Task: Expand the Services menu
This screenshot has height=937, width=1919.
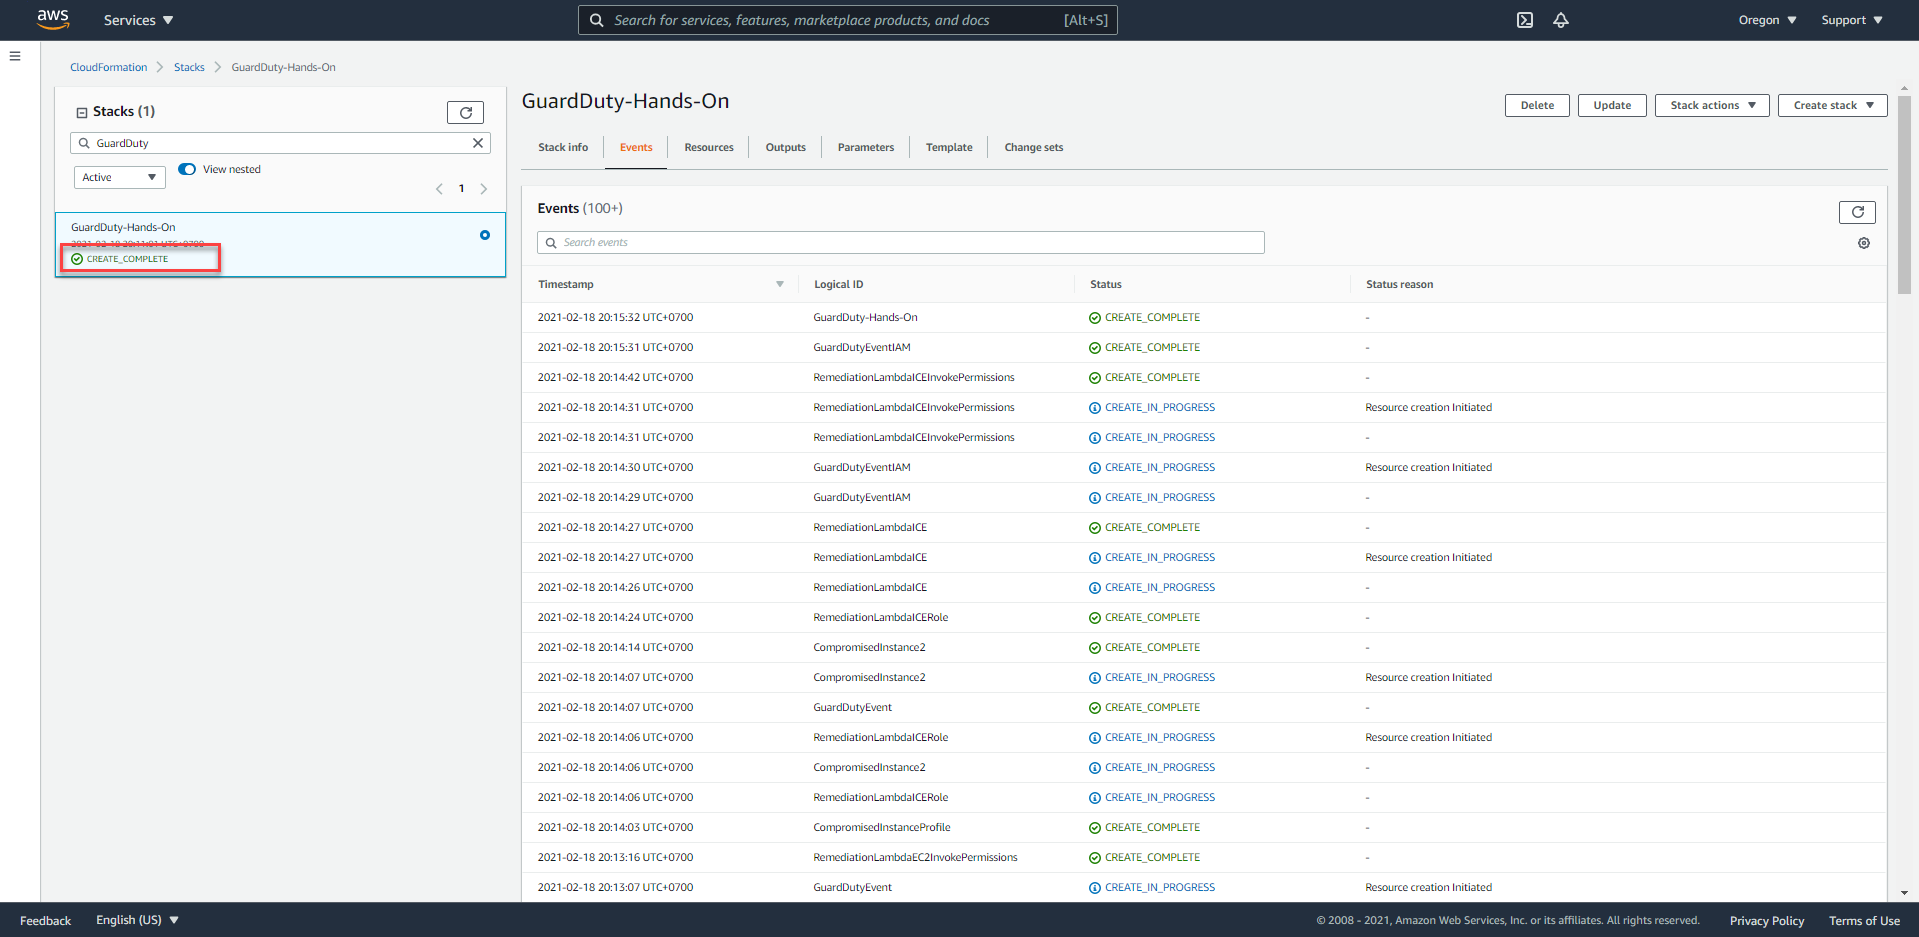Action: coord(138,20)
